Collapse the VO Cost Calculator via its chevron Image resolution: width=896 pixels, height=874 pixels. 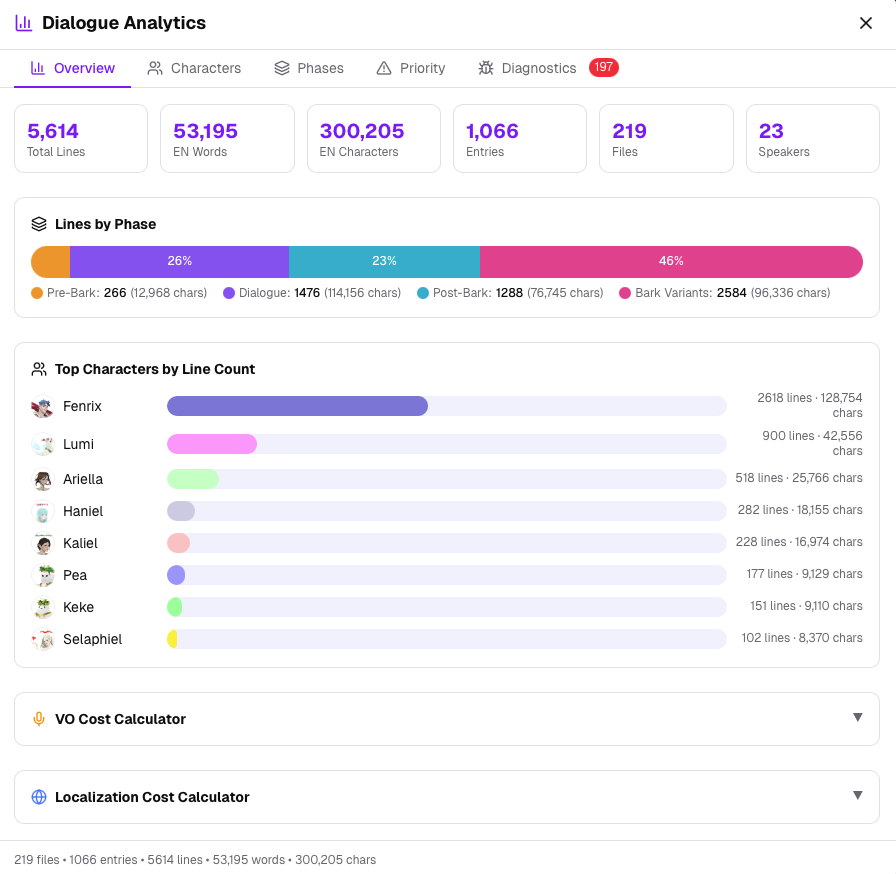857,718
